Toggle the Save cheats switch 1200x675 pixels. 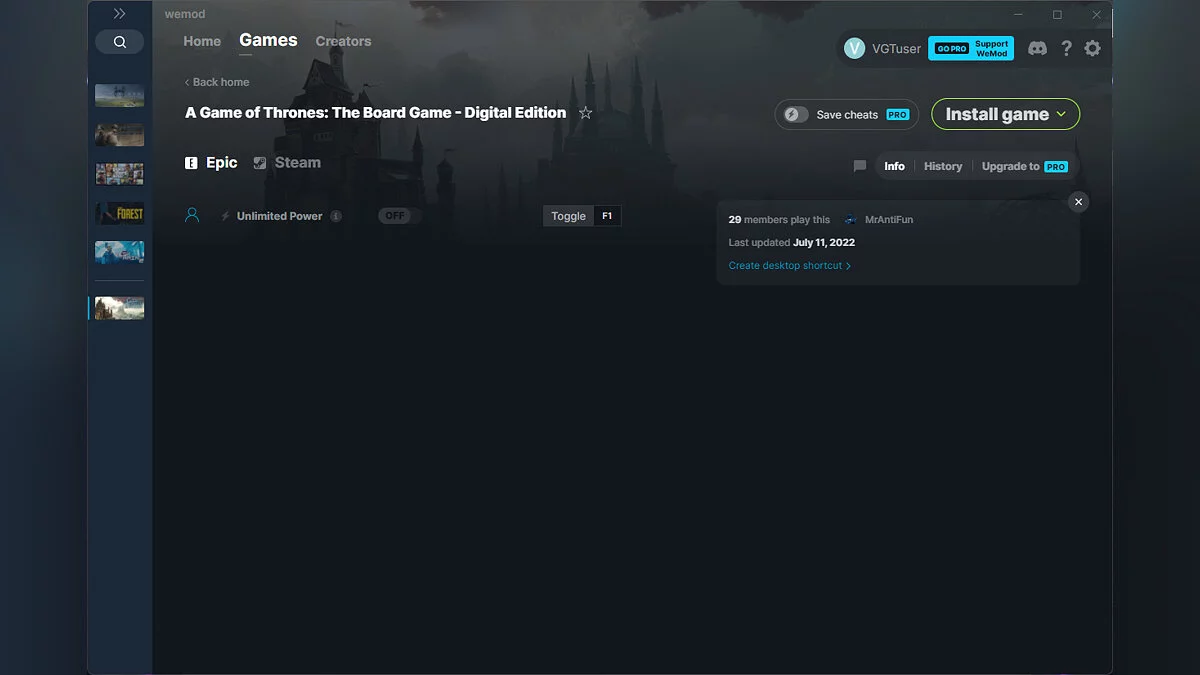tap(796, 114)
